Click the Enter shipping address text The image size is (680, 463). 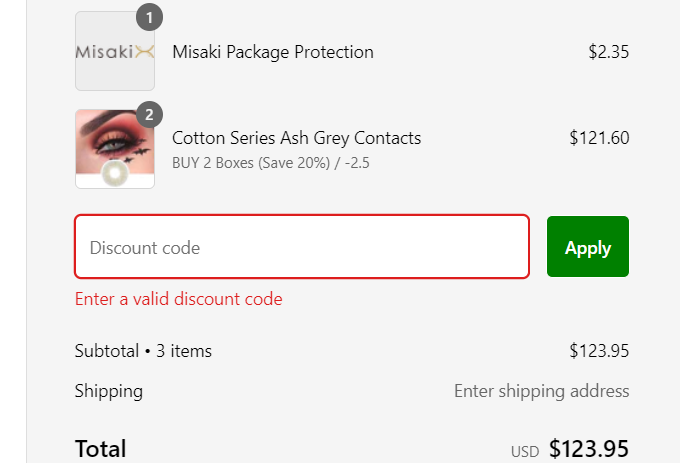point(541,391)
